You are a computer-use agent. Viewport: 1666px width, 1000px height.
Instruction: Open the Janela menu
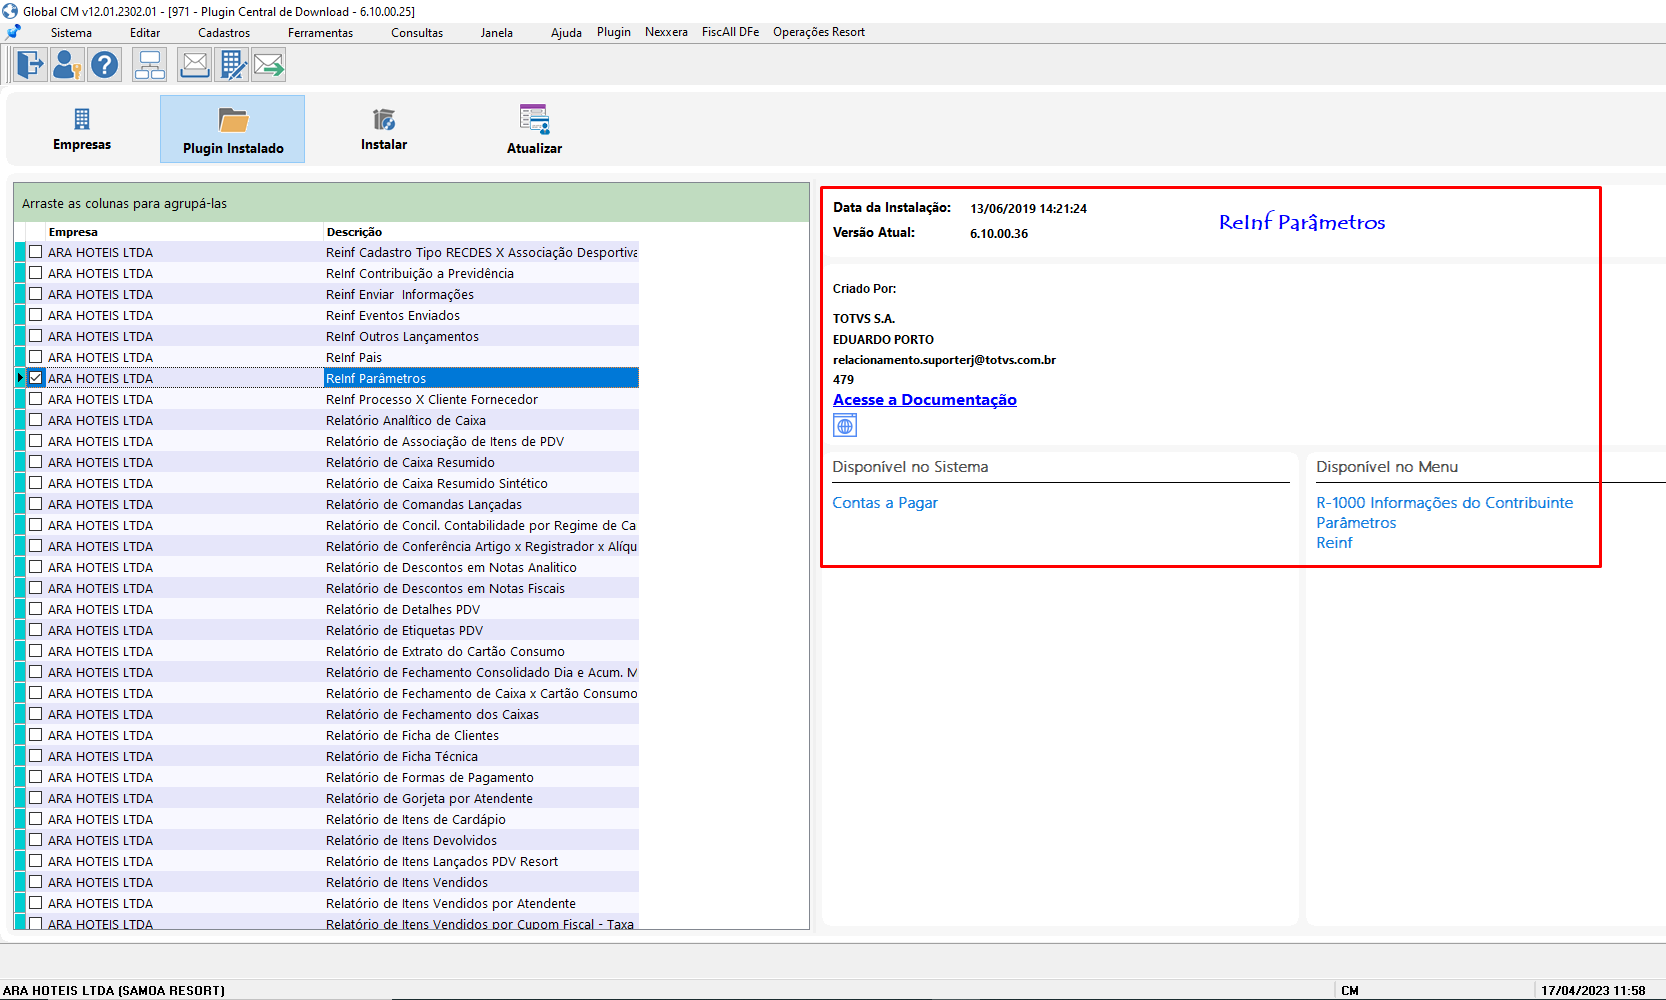(x=497, y=33)
